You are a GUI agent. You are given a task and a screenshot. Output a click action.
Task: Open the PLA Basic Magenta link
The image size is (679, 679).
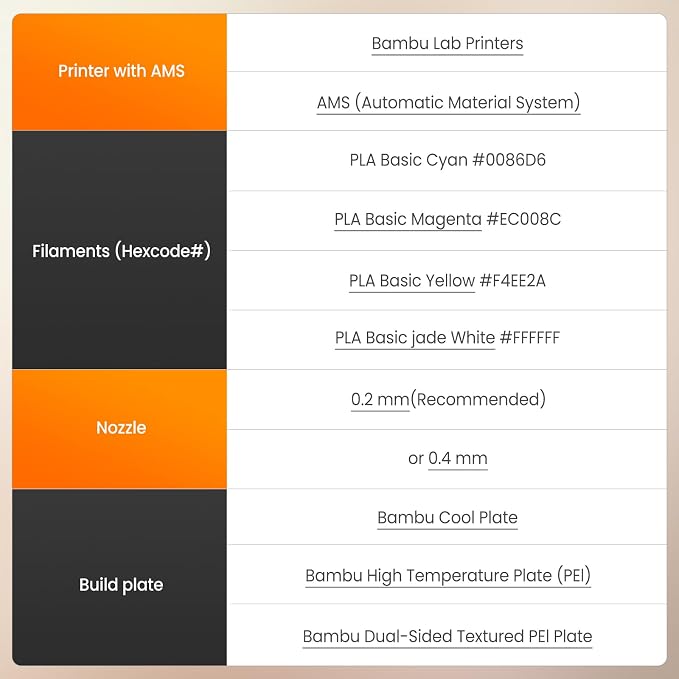coord(408,219)
